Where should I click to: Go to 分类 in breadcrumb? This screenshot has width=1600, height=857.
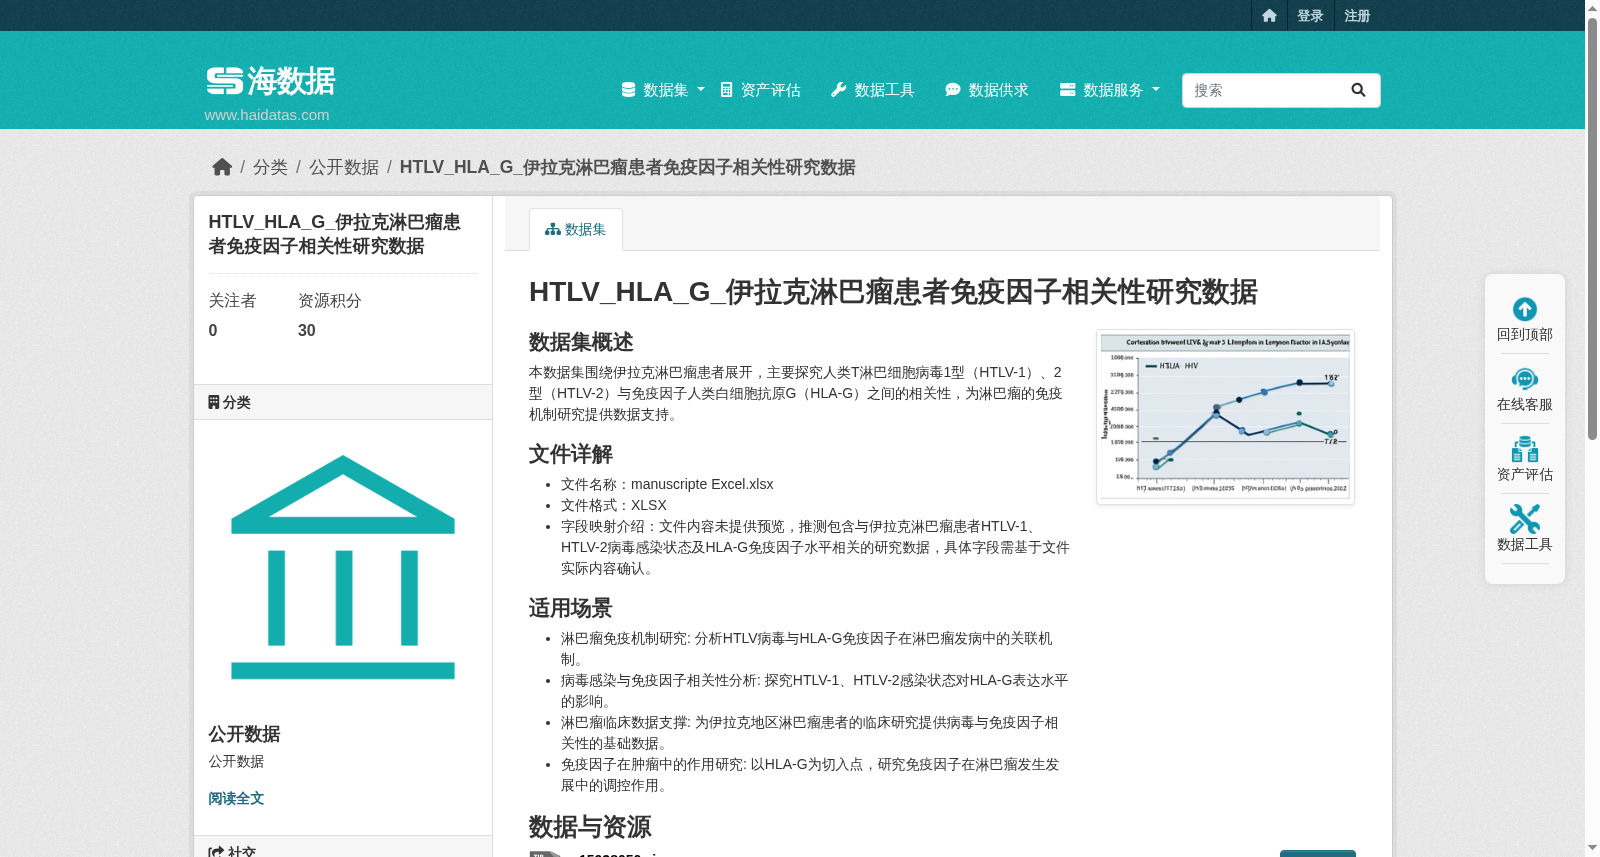270,167
